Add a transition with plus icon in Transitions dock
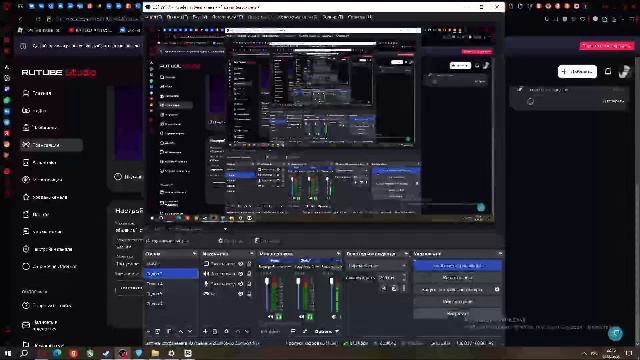640x360 pixels. [x=384, y=288]
